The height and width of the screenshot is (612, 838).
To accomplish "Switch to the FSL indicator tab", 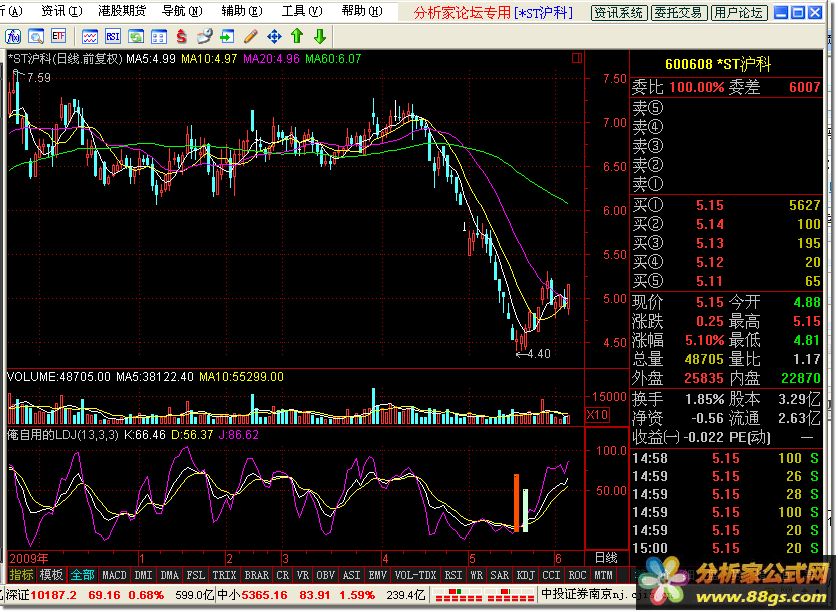I will tap(196, 576).
